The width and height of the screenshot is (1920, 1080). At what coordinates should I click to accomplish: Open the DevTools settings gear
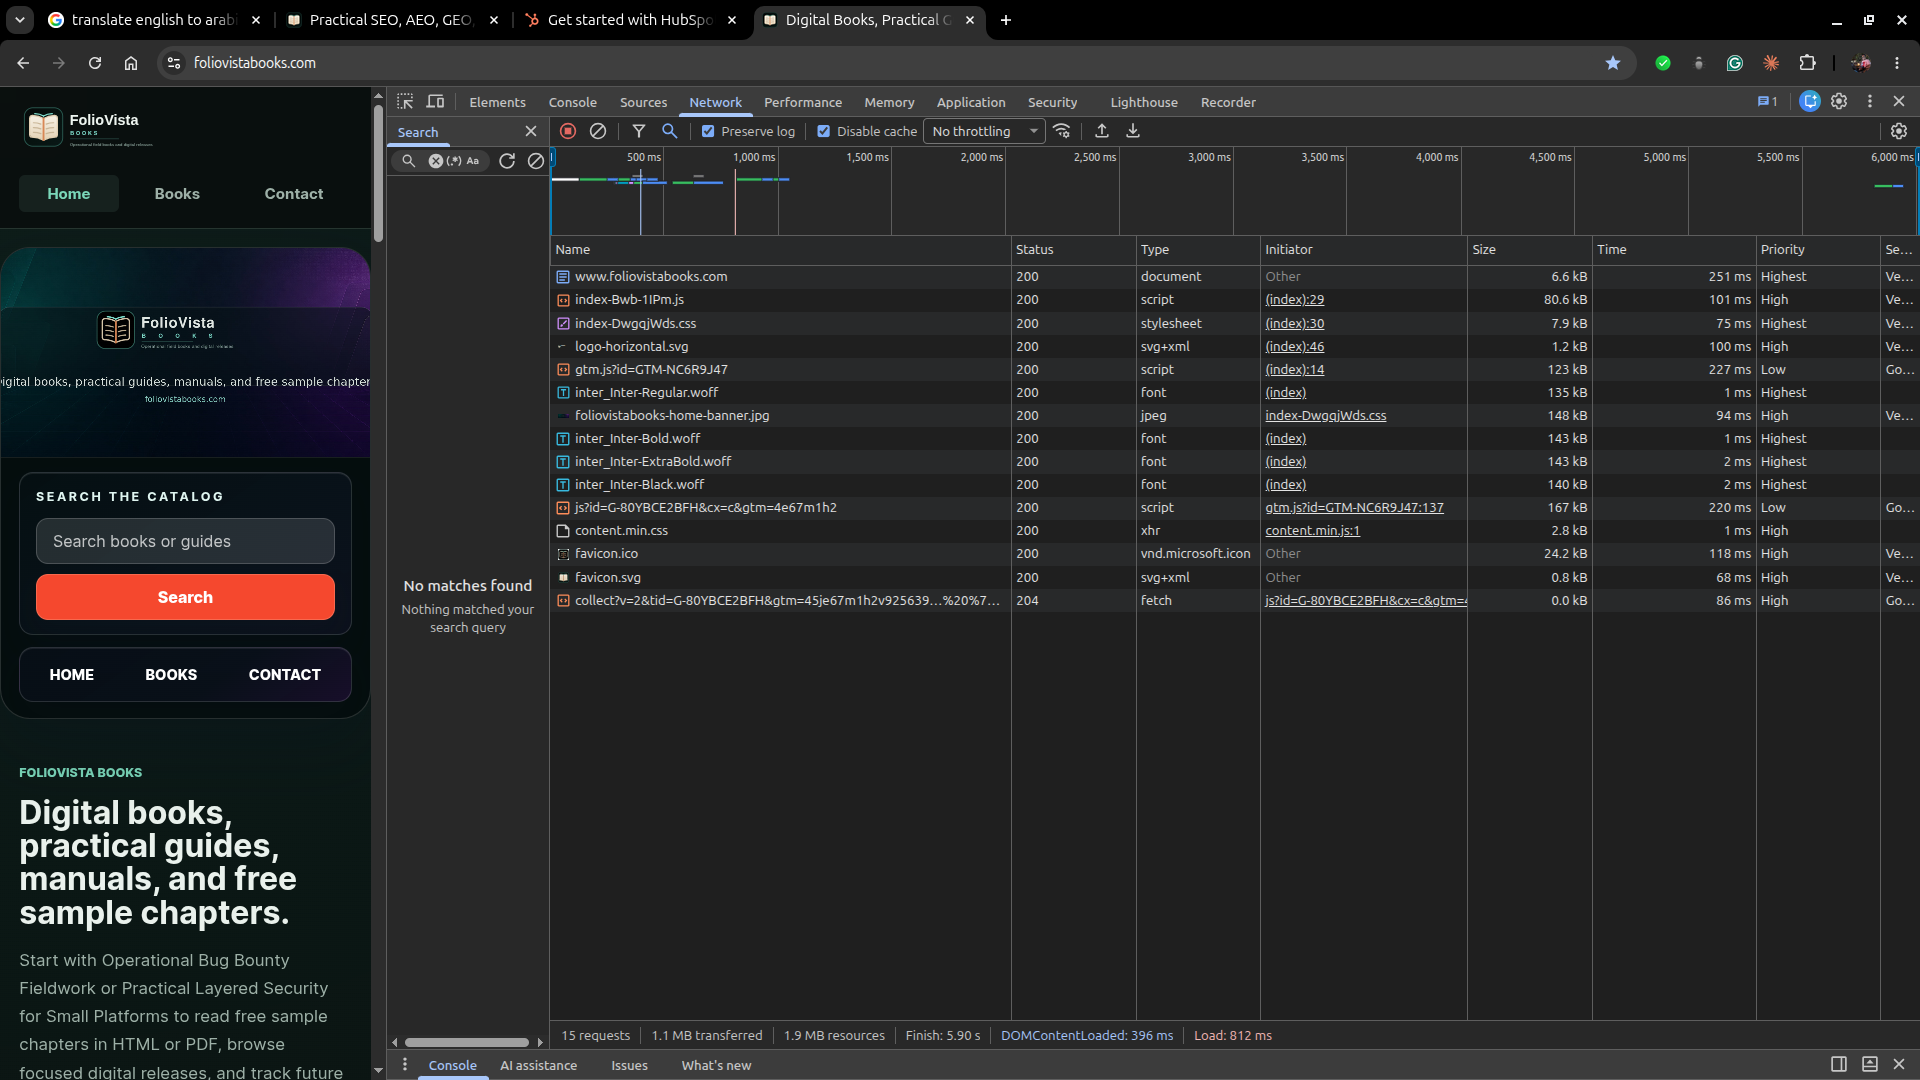pyautogui.click(x=1839, y=101)
